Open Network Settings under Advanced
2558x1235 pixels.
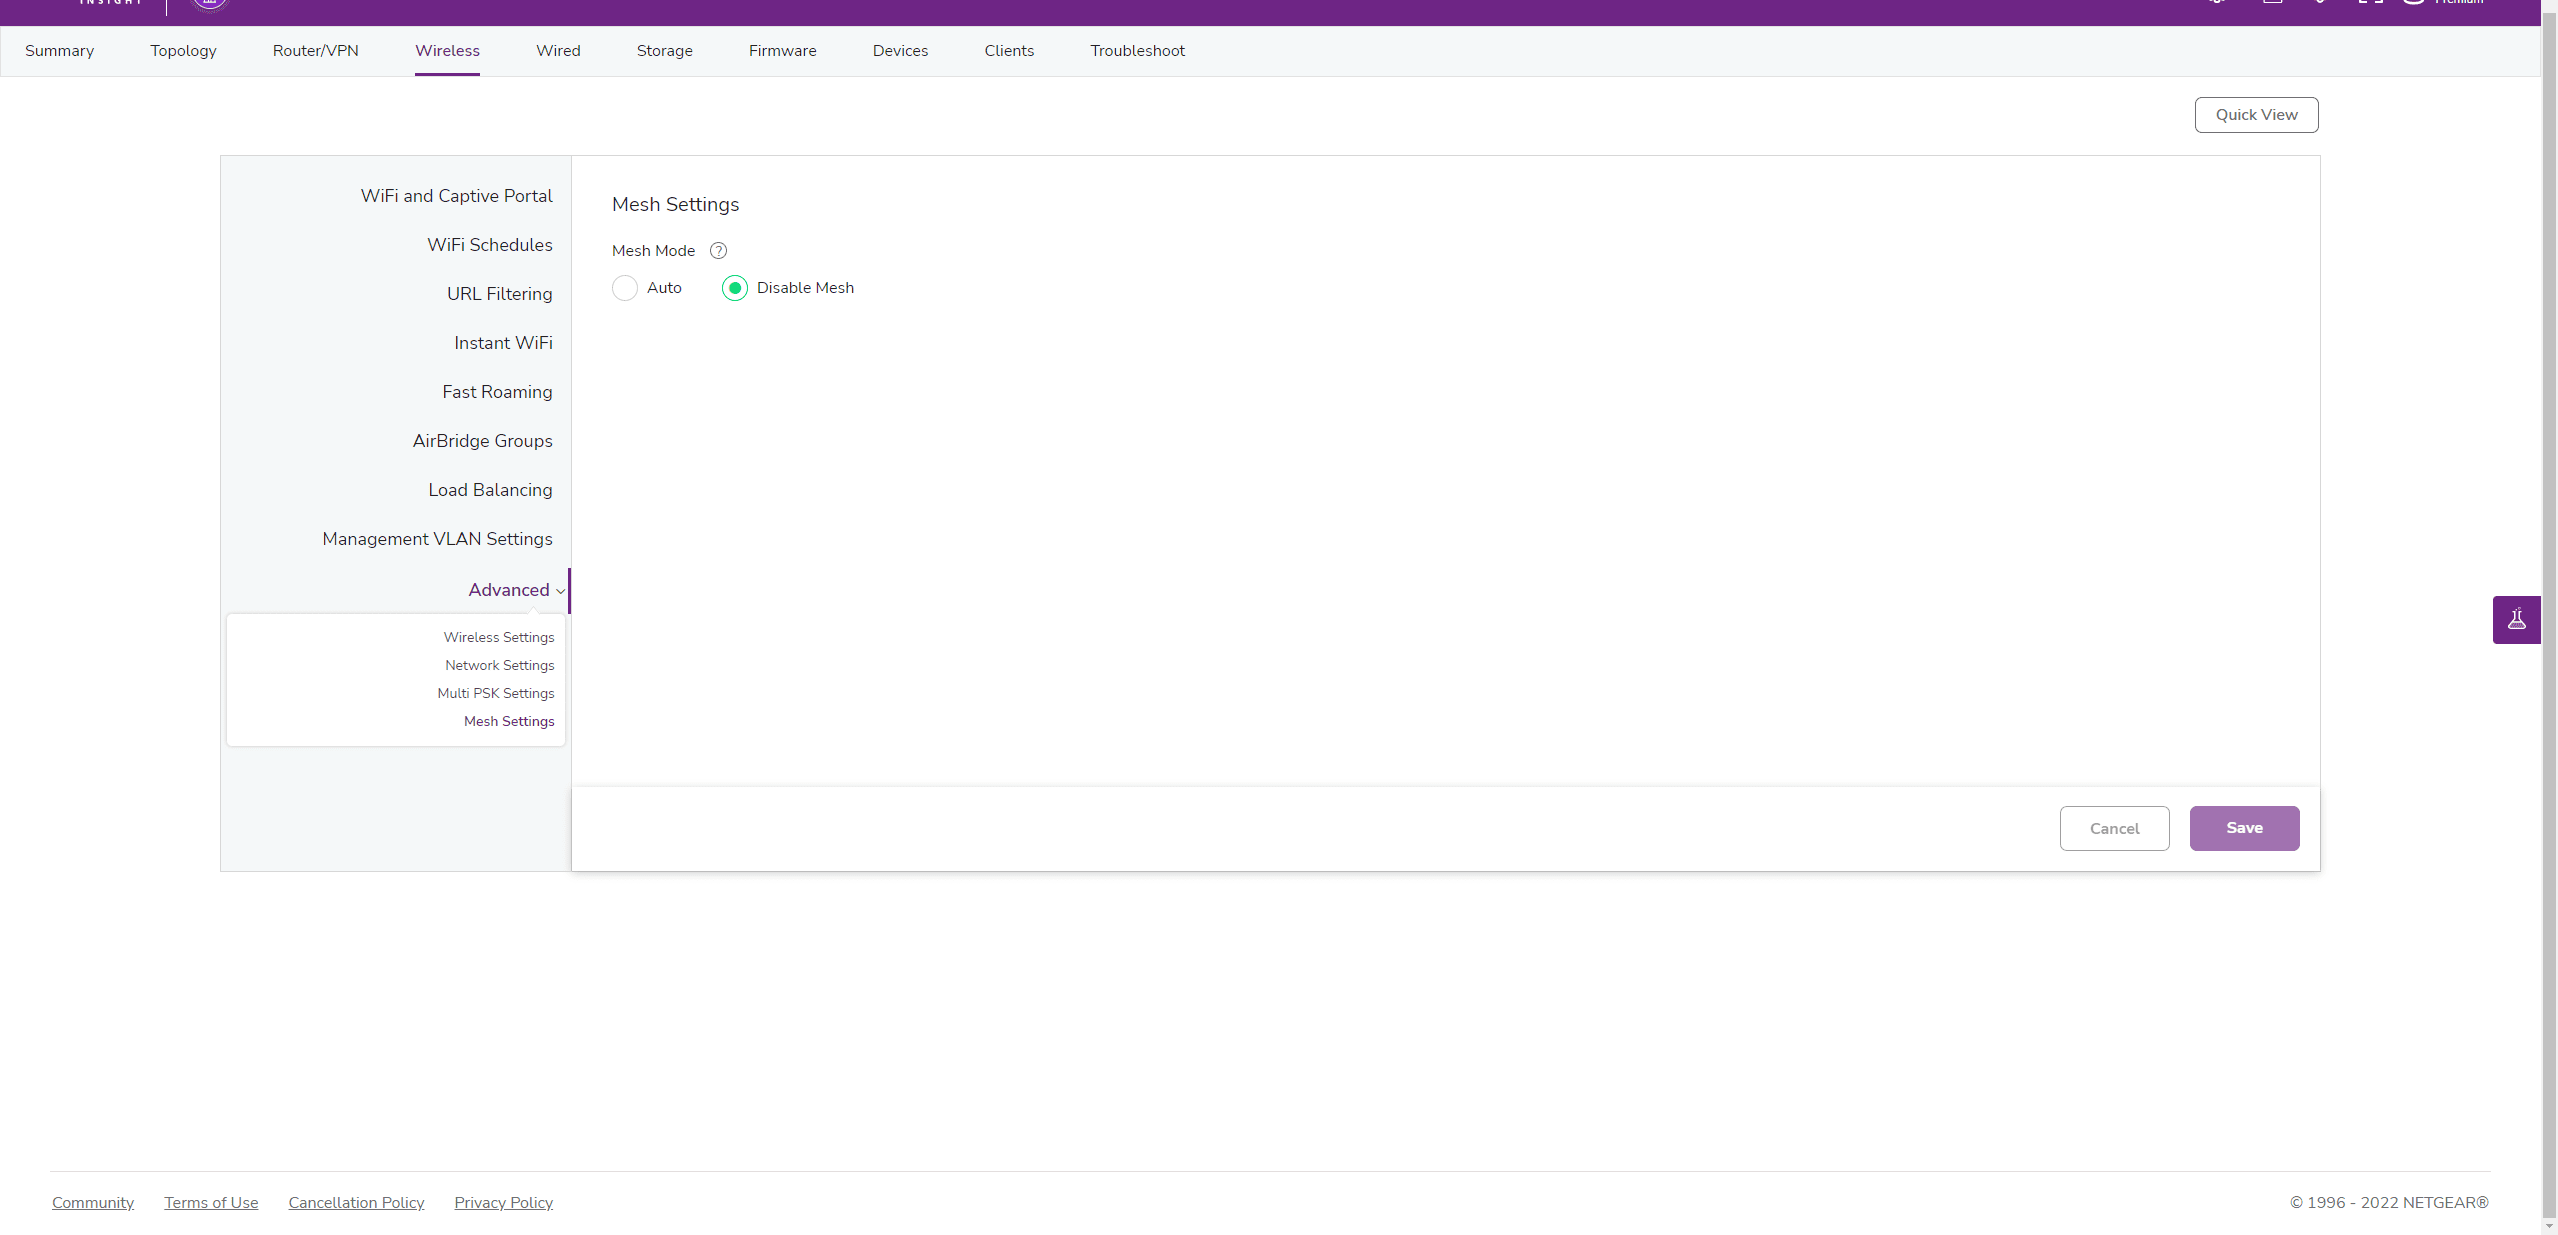[499, 665]
